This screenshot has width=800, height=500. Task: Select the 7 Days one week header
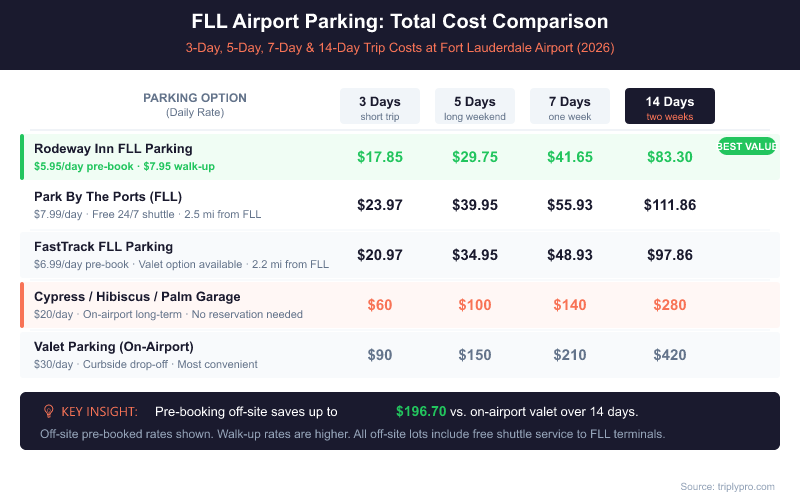(570, 107)
